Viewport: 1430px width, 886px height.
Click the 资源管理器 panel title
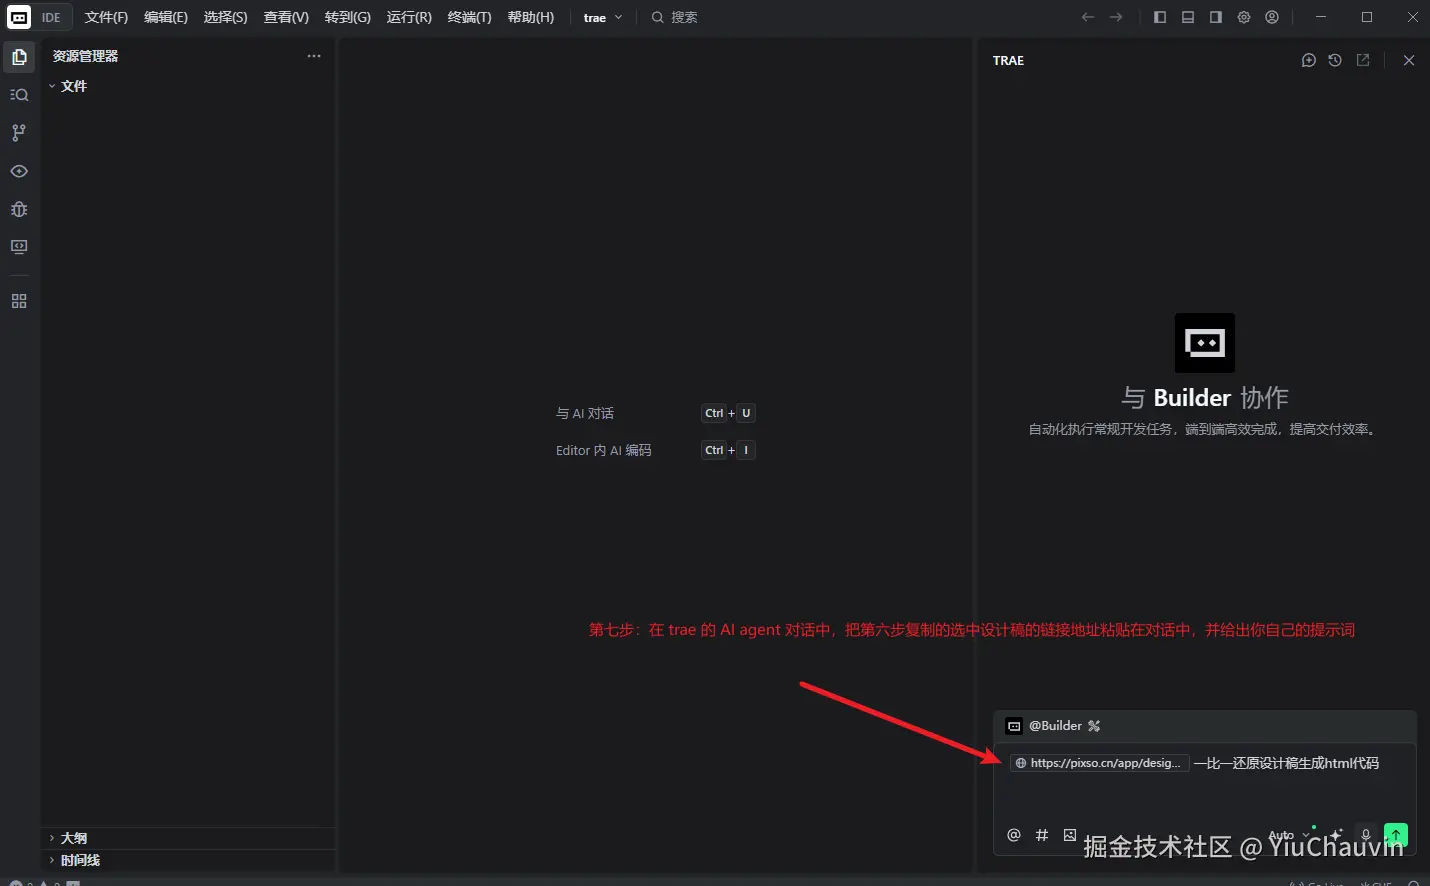point(85,56)
